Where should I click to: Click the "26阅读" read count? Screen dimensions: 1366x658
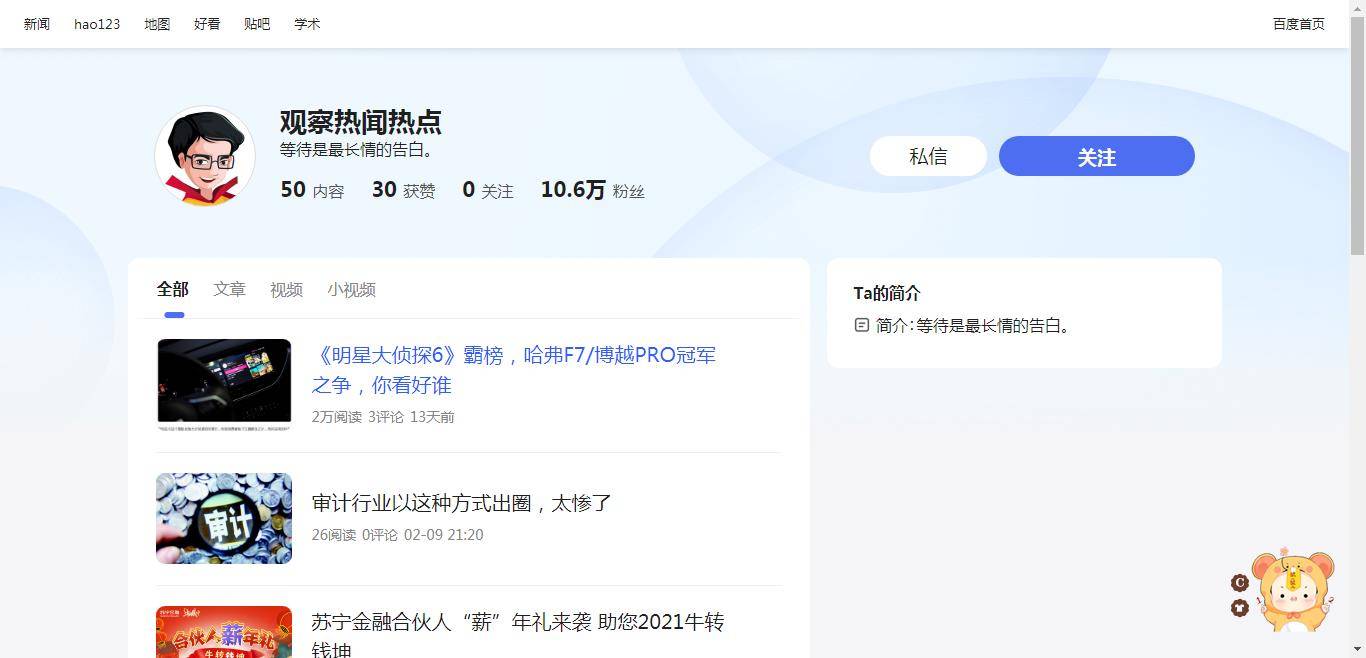pos(334,535)
